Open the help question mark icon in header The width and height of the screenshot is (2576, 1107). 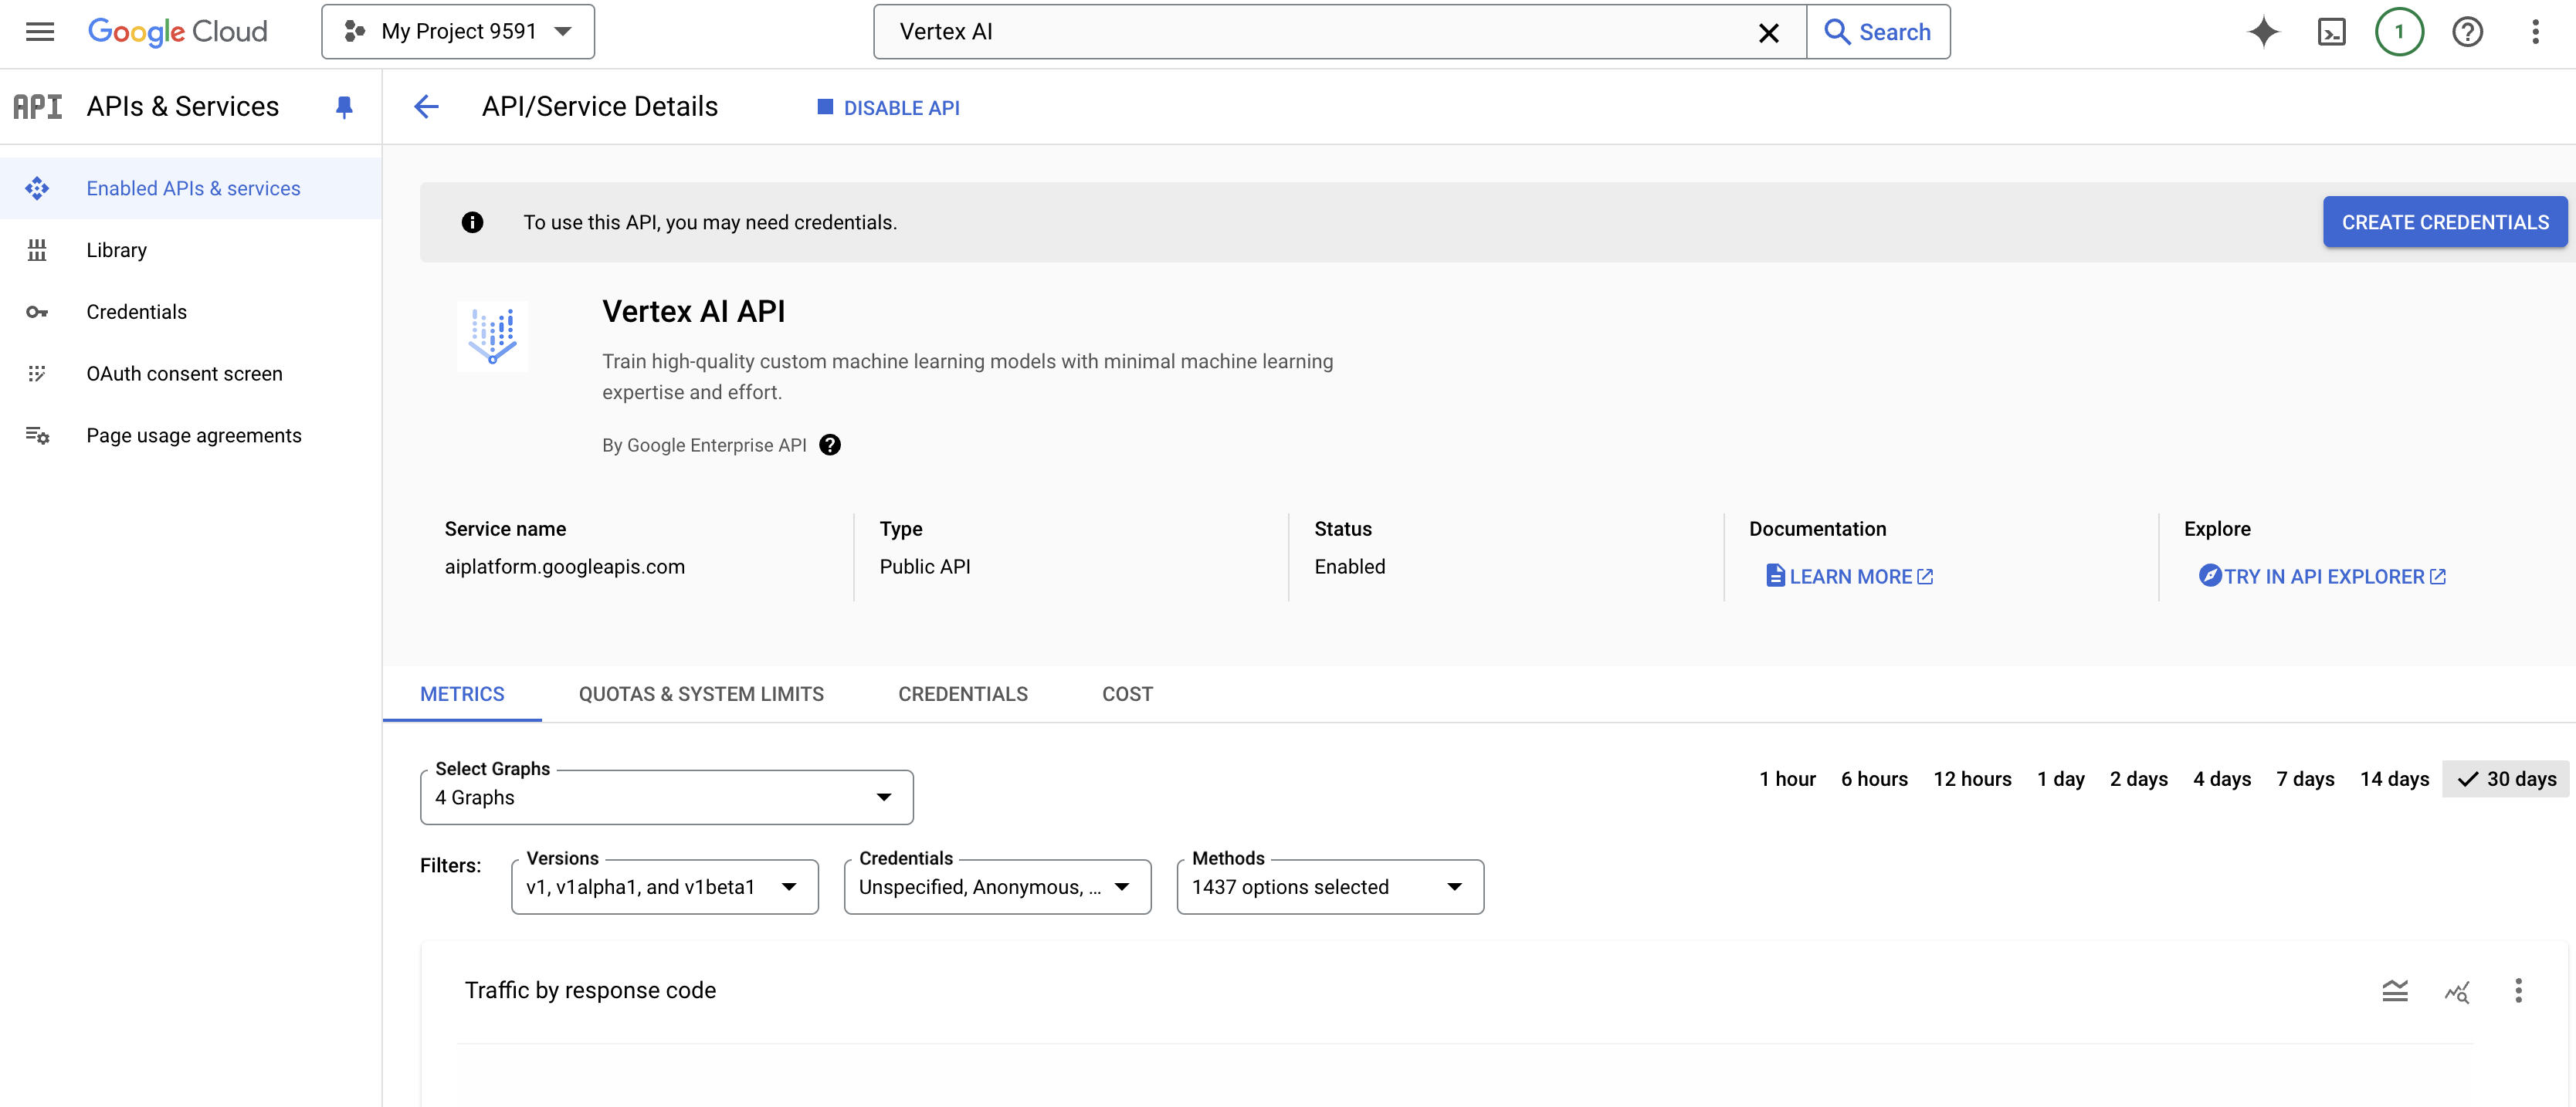(2467, 32)
